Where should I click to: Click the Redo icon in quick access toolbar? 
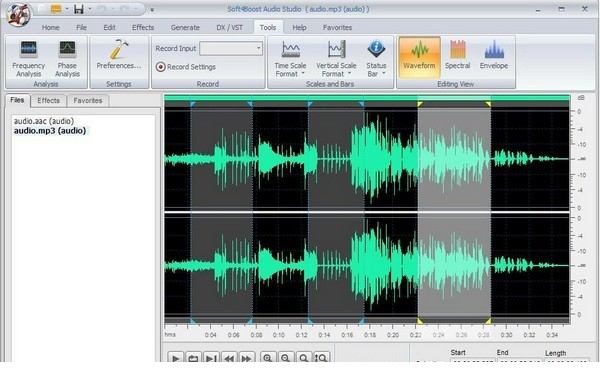pos(125,9)
